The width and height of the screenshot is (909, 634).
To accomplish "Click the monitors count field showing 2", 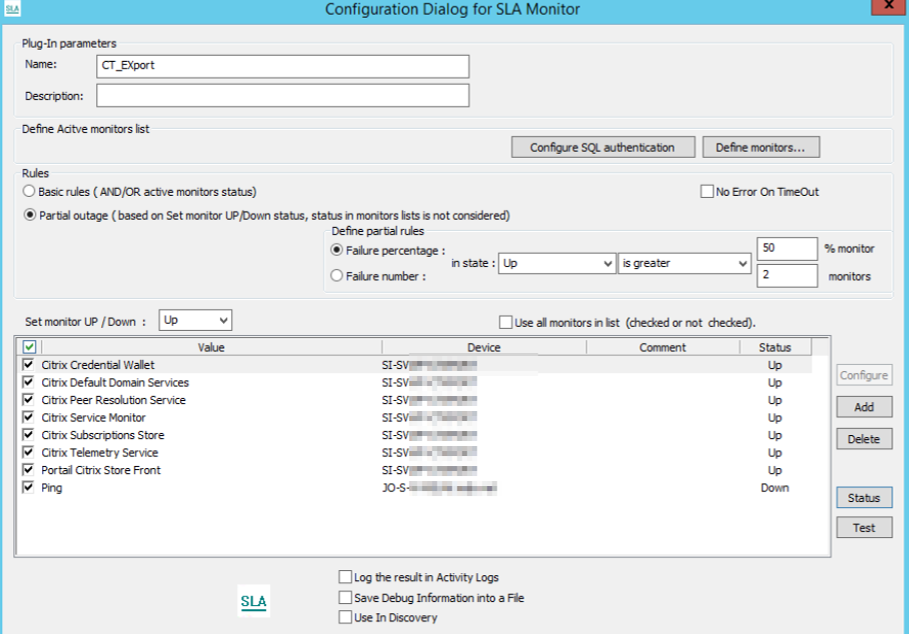I will click(787, 275).
